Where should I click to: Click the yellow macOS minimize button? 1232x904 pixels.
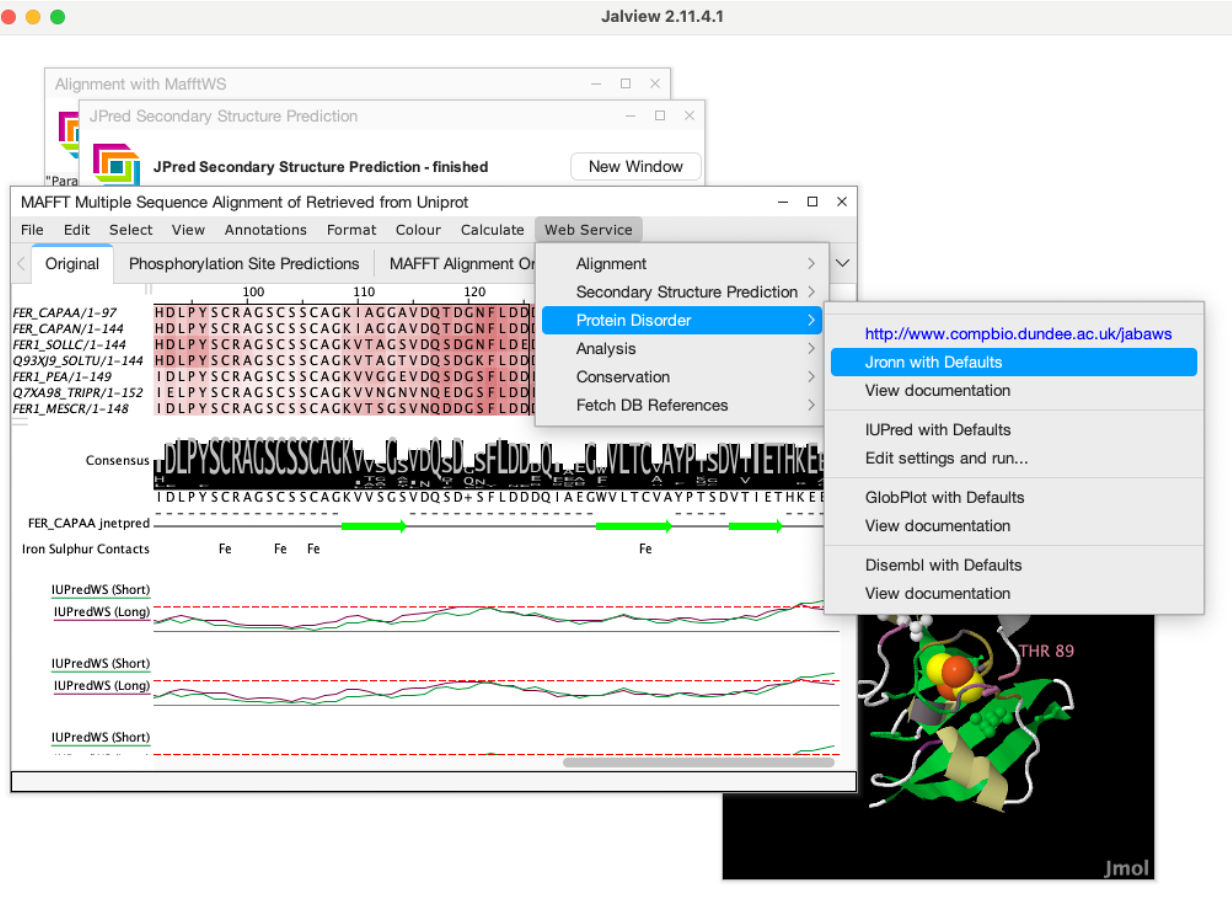coord(33,17)
